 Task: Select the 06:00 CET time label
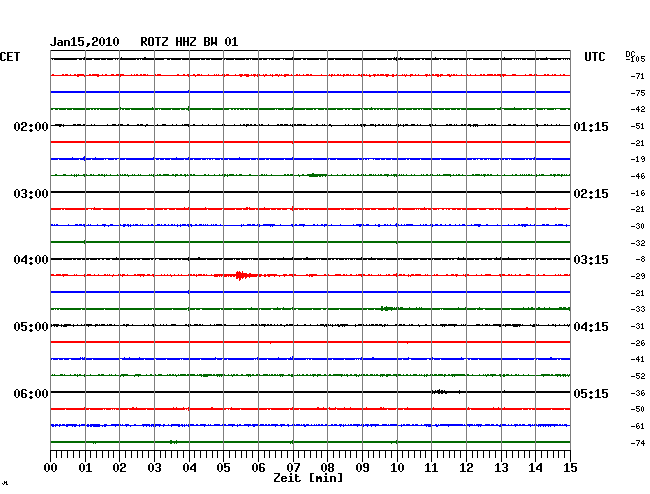click(31, 393)
